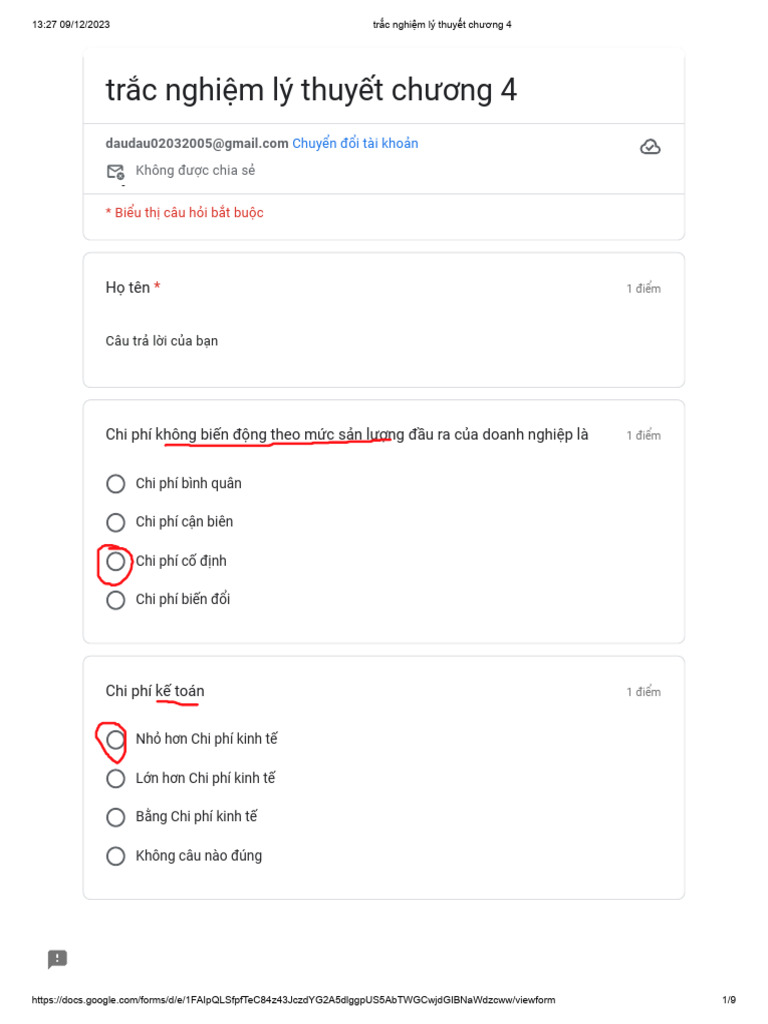Select 'Chi phí cận biên' radio option

pos(116,522)
